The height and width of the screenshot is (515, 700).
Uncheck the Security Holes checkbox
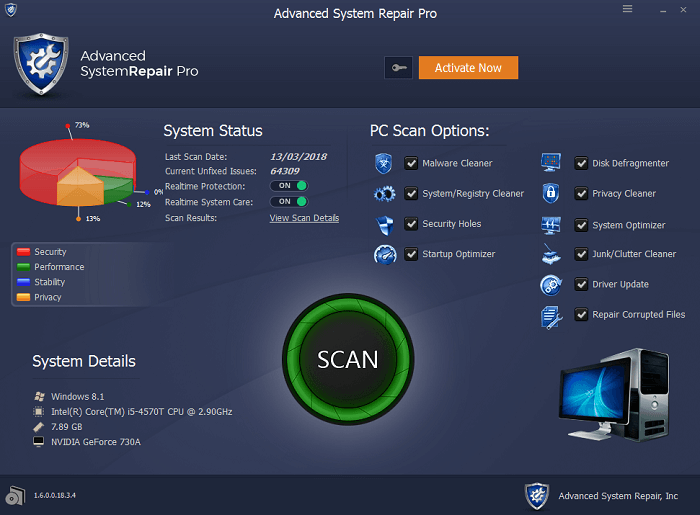[x=411, y=224]
